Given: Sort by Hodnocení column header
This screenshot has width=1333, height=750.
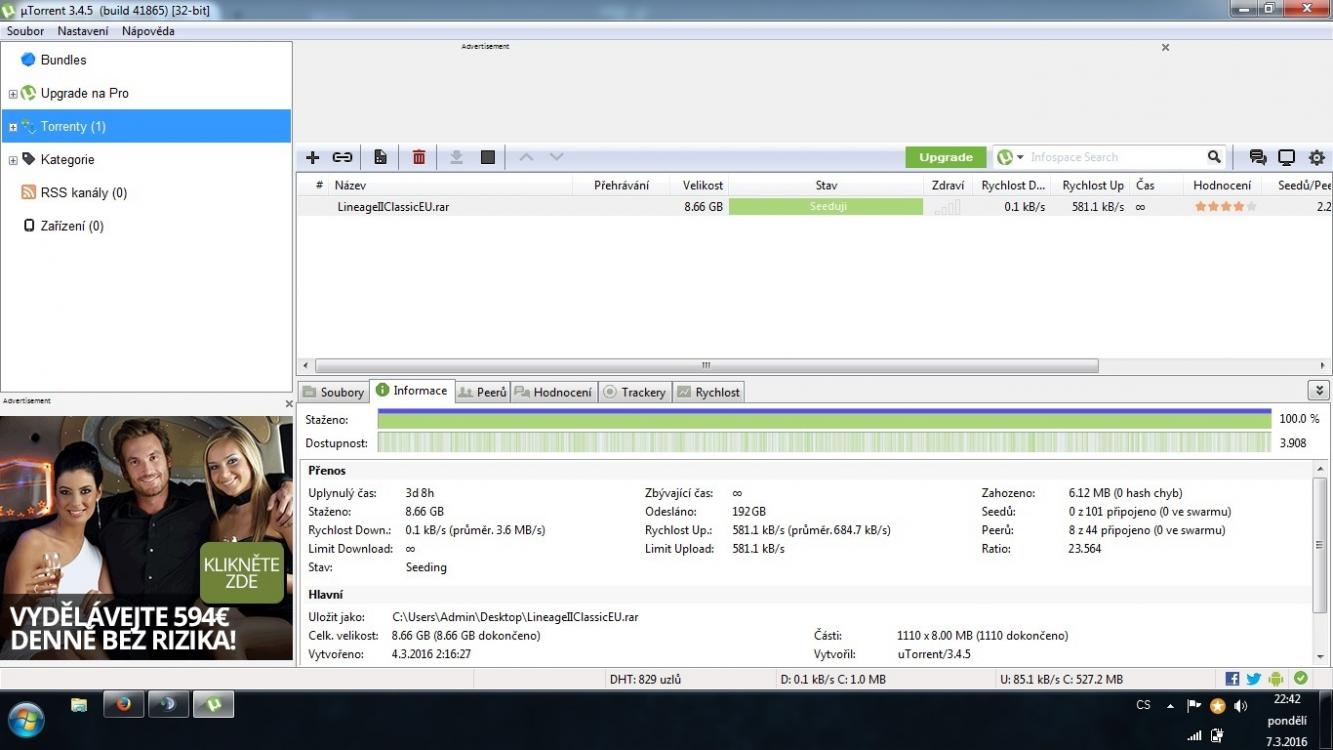Looking at the screenshot, I should click(1222, 185).
